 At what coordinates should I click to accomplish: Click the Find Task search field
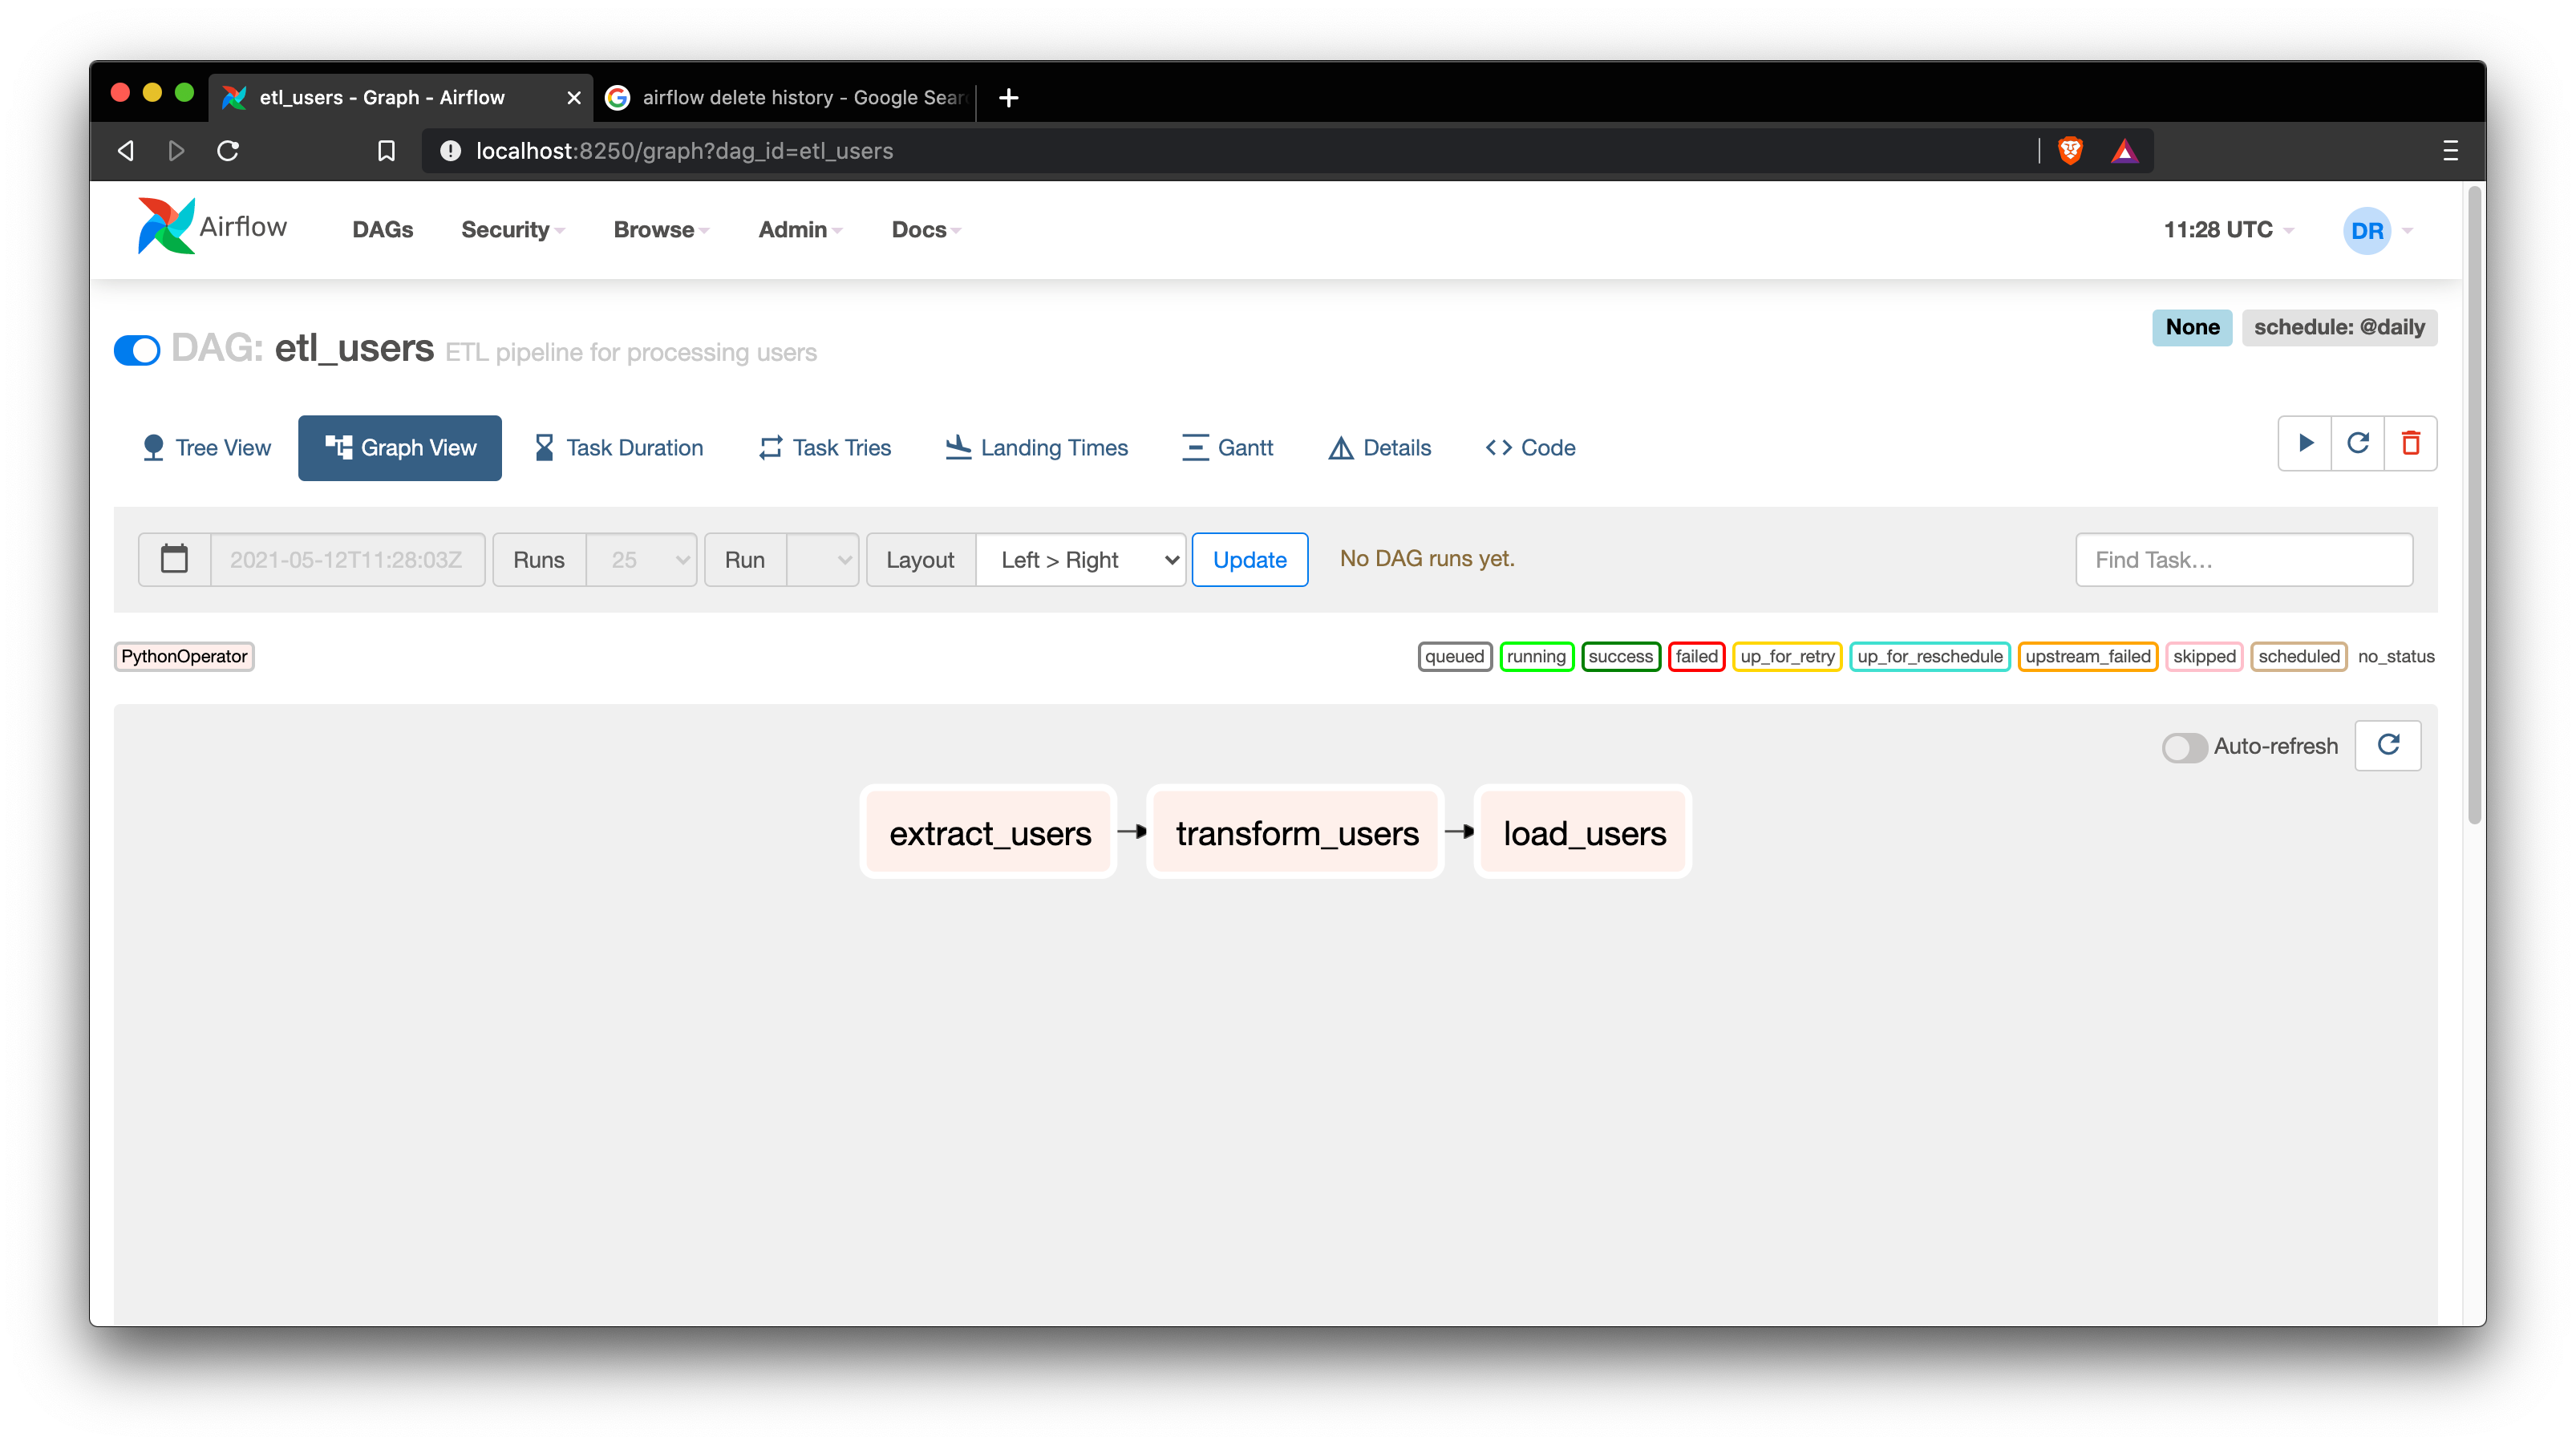[2243, 560]
